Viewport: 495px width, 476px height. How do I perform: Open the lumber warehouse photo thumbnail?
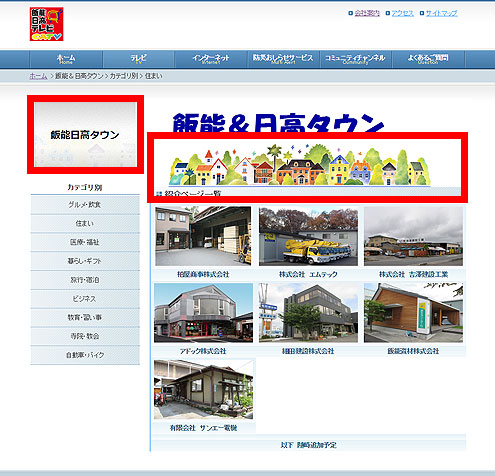203,236
